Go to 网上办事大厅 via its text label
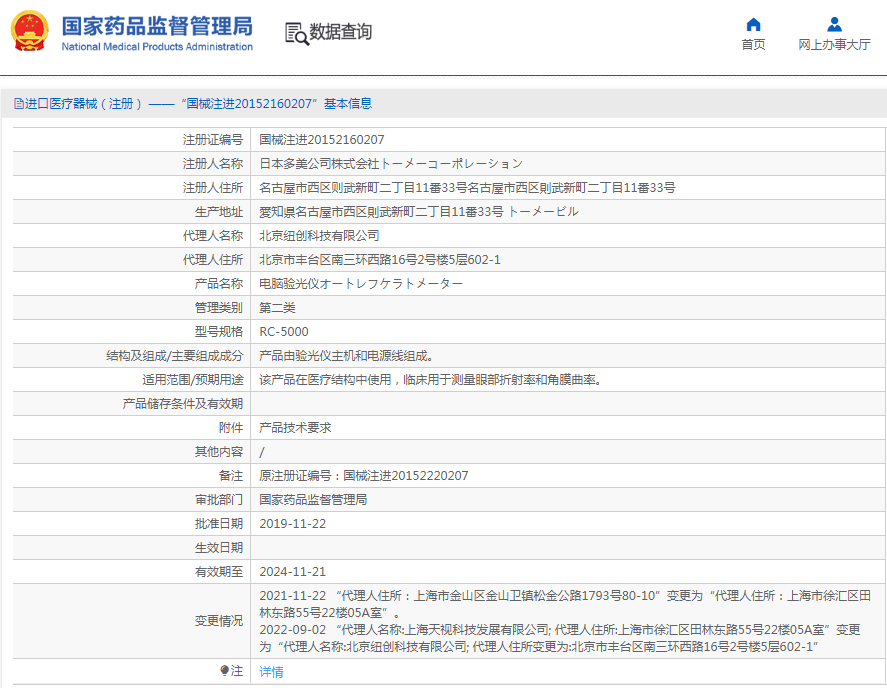The height and width of the screenshot is (688, 887). [x=834, y=45]
